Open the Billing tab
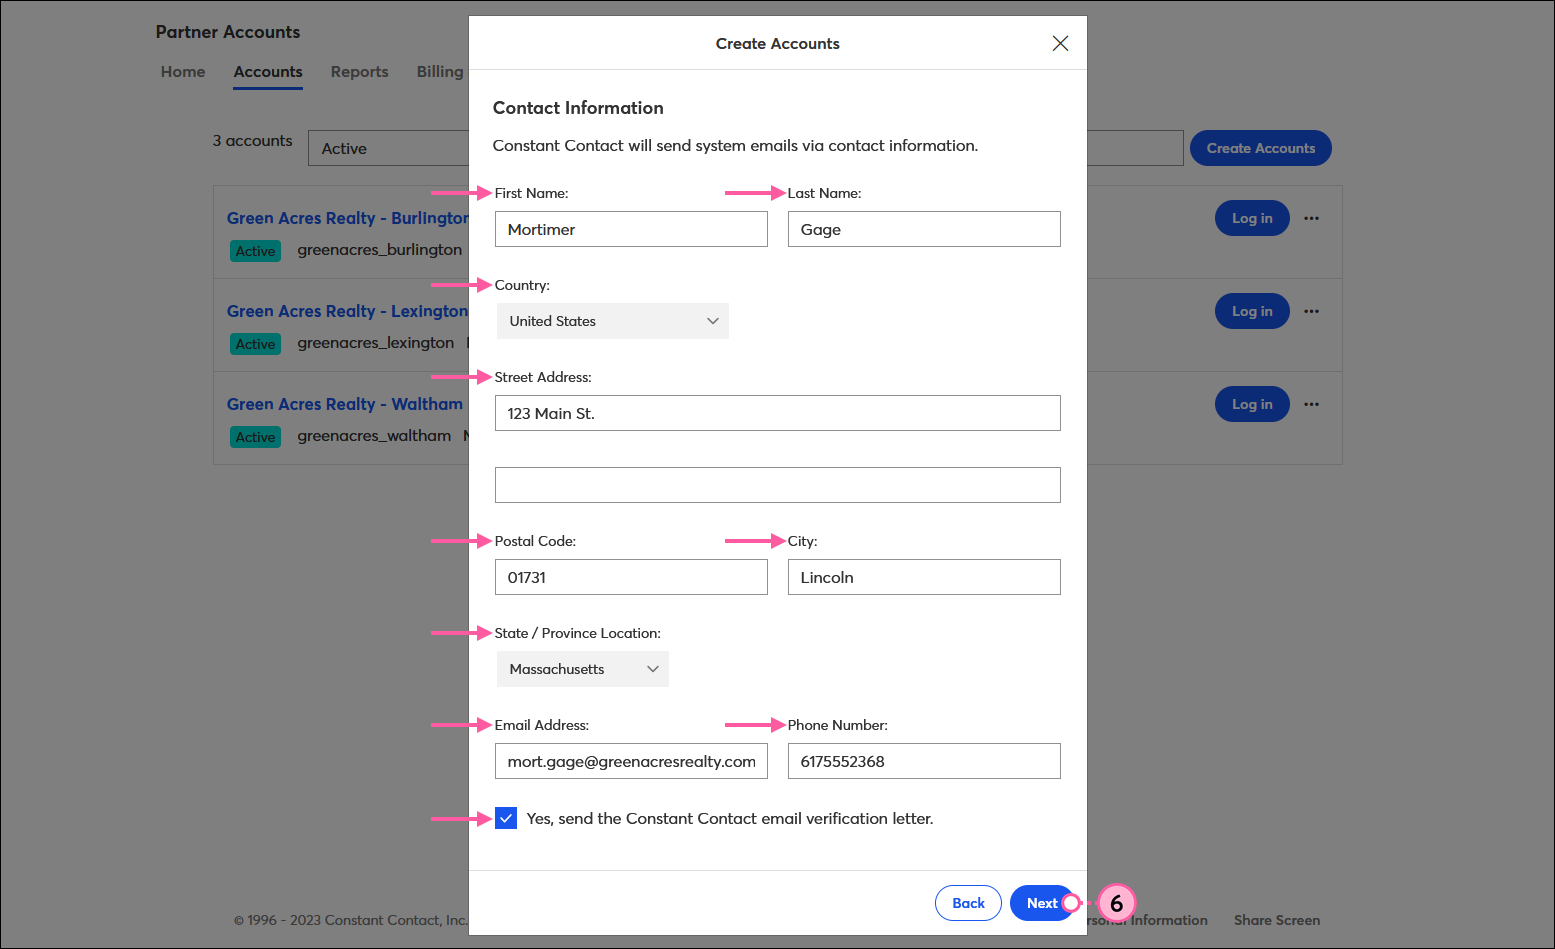The height and width of the screenshot is (949, 1555). pyautogui.click(x=440, y=72)
